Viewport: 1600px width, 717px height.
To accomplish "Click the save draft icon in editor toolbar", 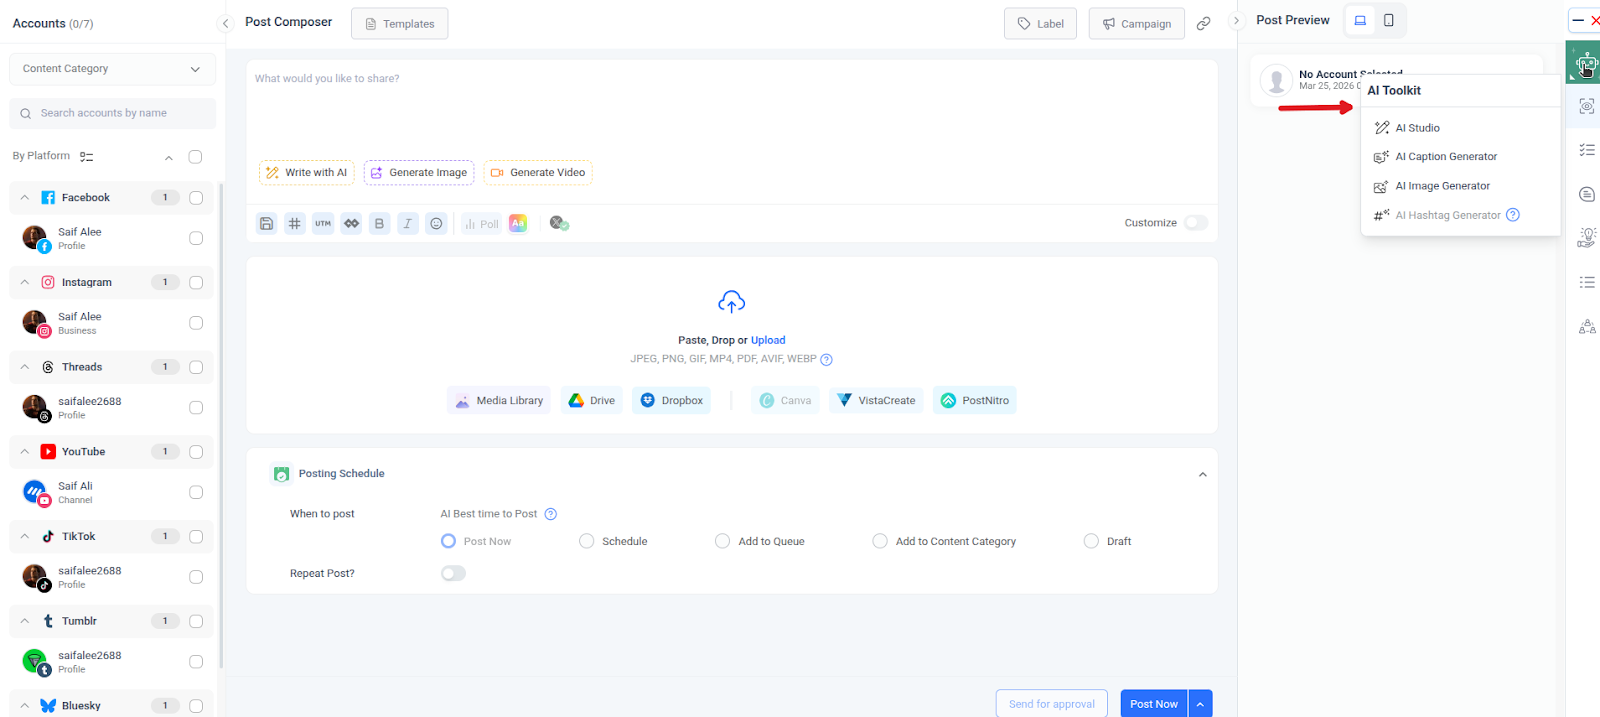I will point(266,224).
